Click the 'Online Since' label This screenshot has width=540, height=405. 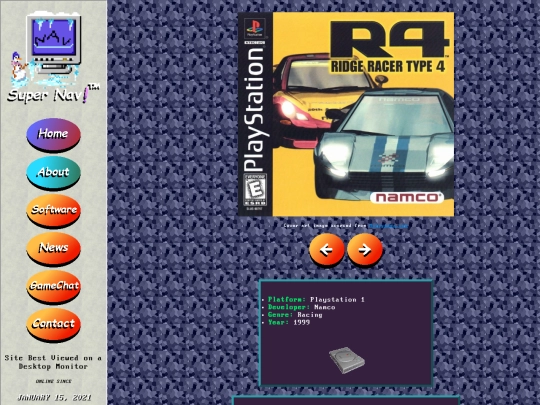tap(54, 381)
